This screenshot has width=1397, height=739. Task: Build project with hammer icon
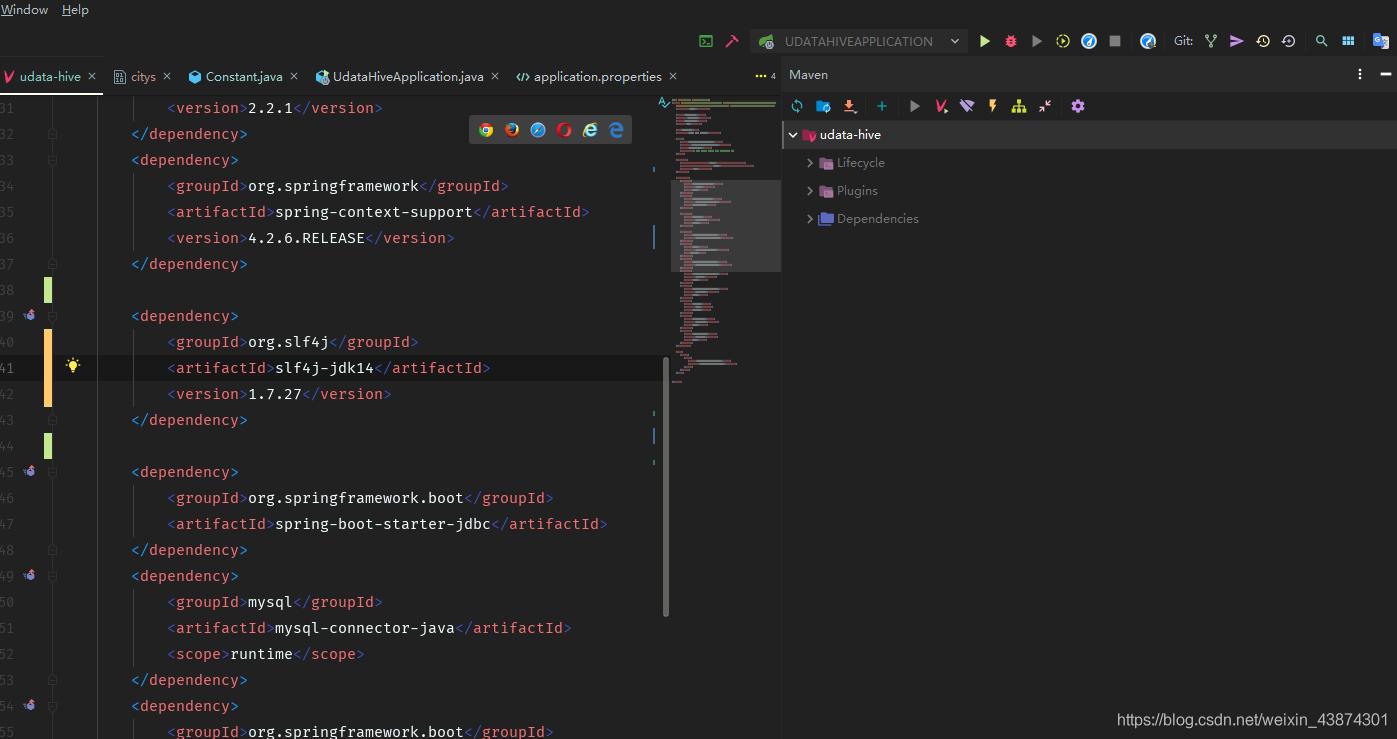[732, 41]
